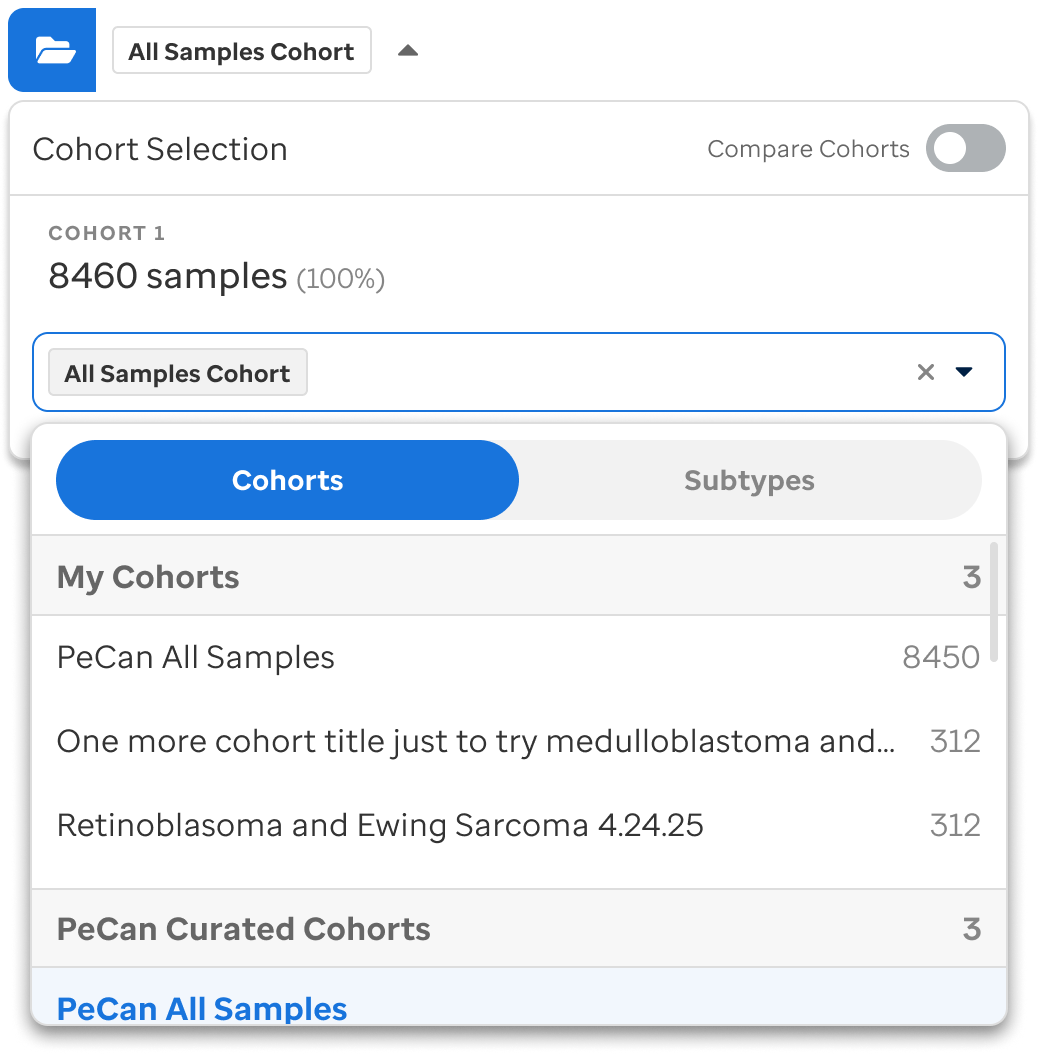Select the Cohorts tab
Viewport: 1038px width, 1054px height.
point(287,480)
